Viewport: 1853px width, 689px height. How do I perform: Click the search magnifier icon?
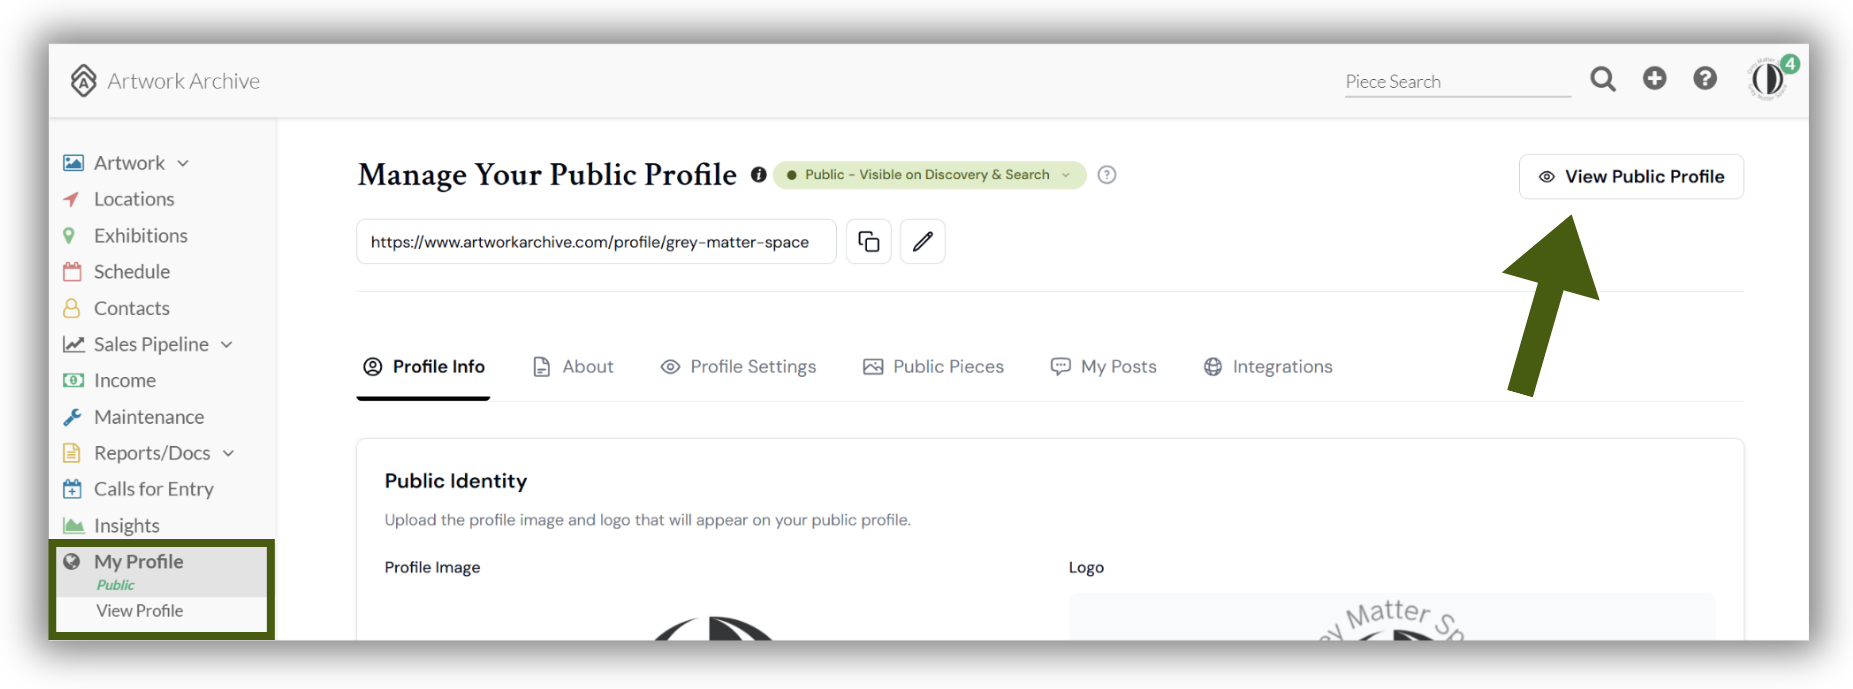1603,79
